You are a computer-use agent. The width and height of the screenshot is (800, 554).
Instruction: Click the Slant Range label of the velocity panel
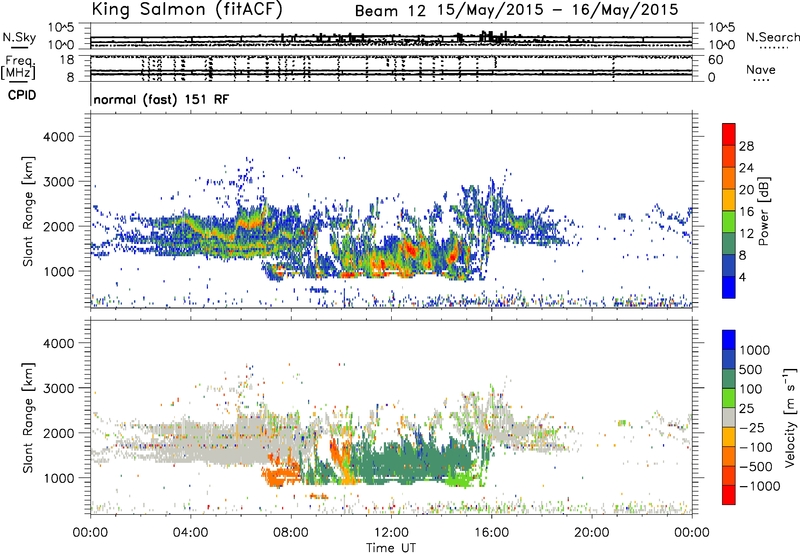(x=29, y=418)
